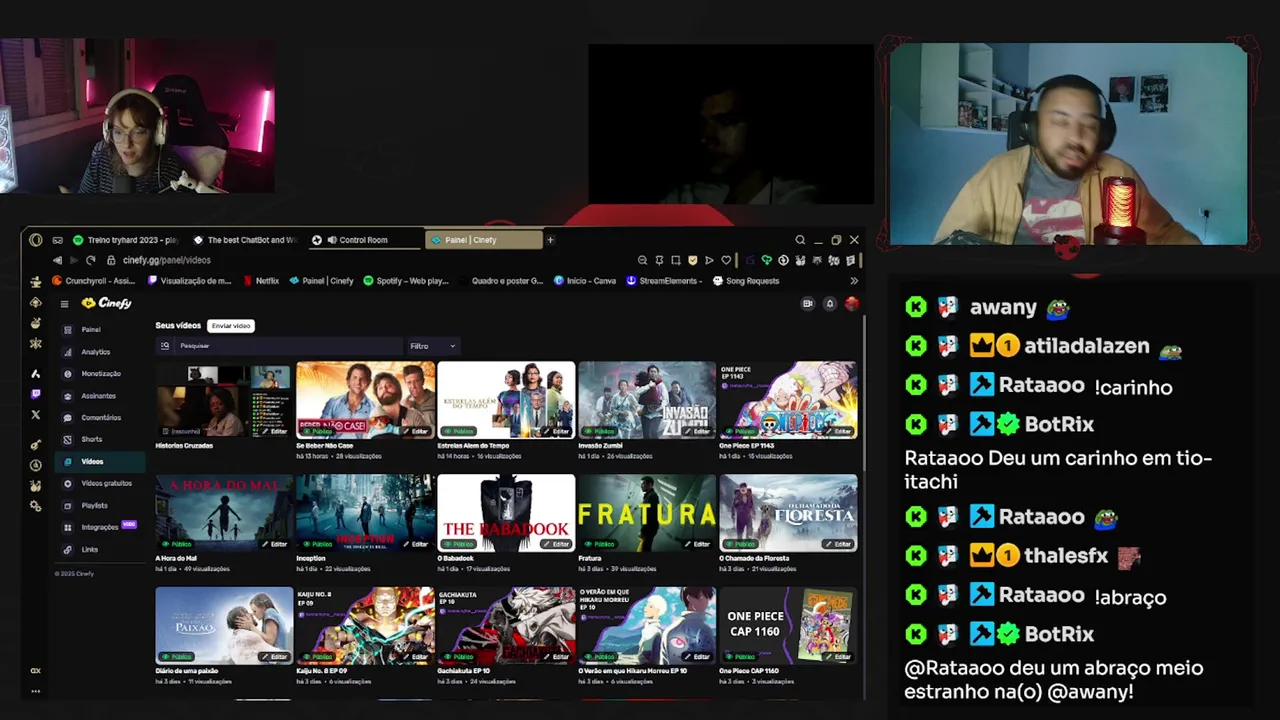This screenshot has height=720, width=1280.
Task: Toggle Público badge on O Chamado da Floresta
Action: [741, 544]
